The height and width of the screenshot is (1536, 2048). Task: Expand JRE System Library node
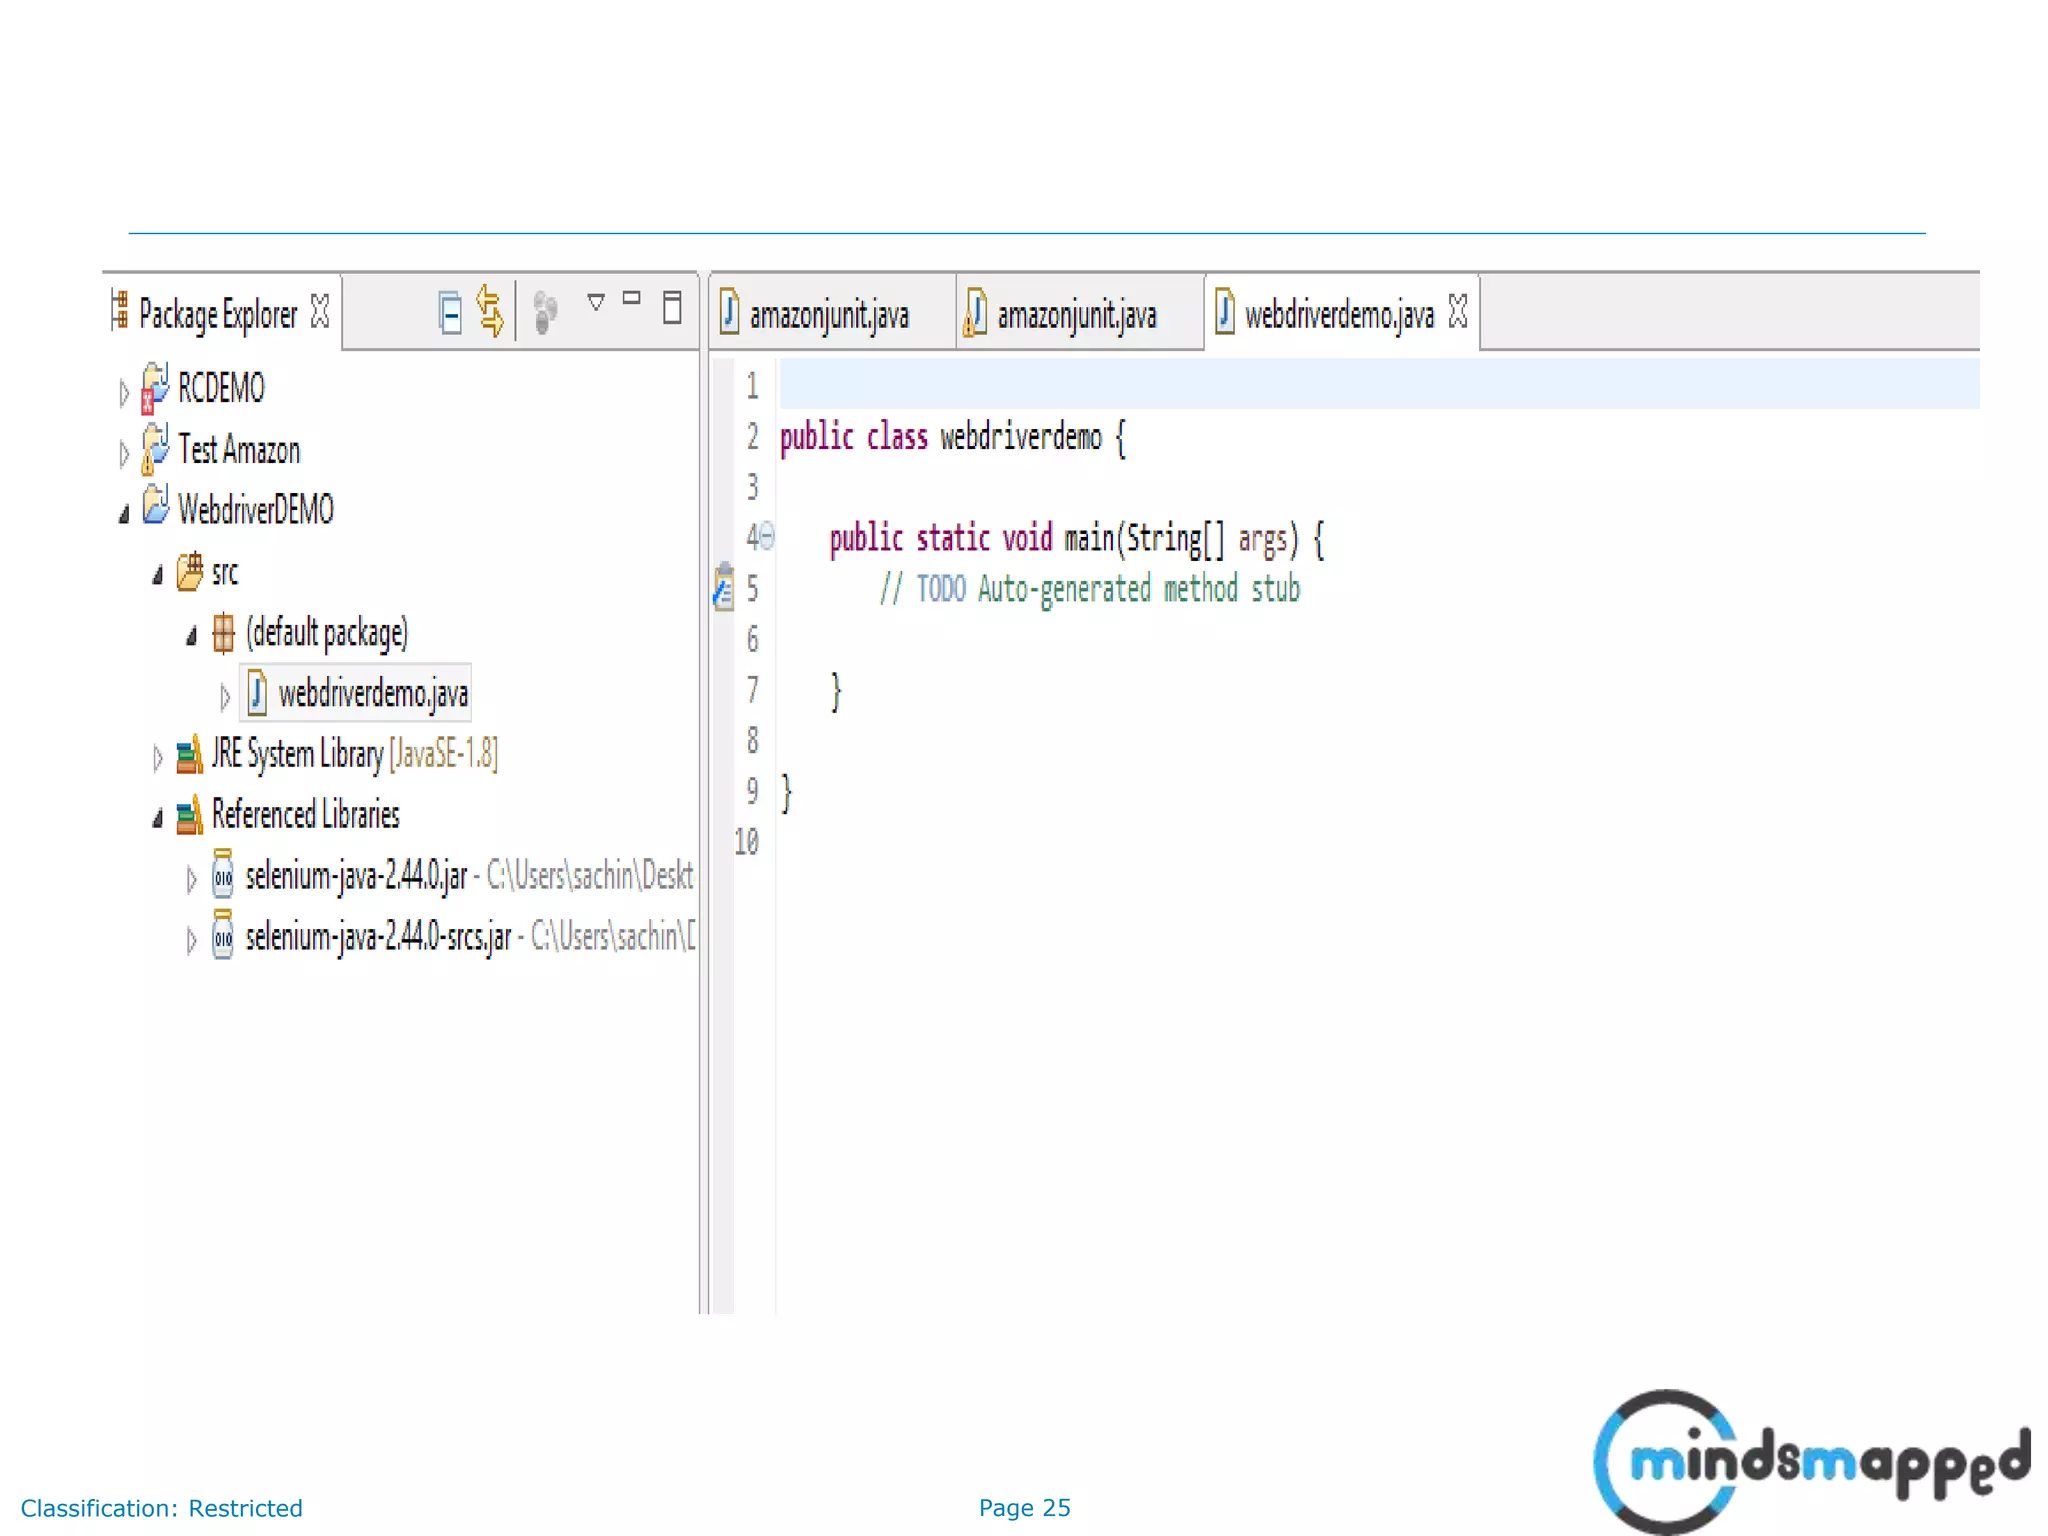click(x=157, y=758)
